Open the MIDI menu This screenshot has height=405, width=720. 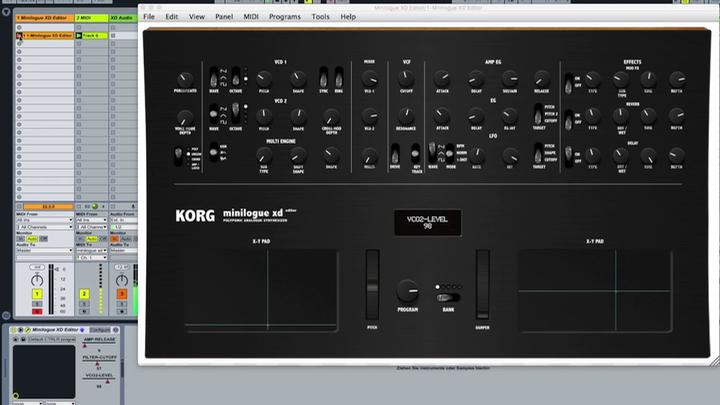click(x=251, y=17)
